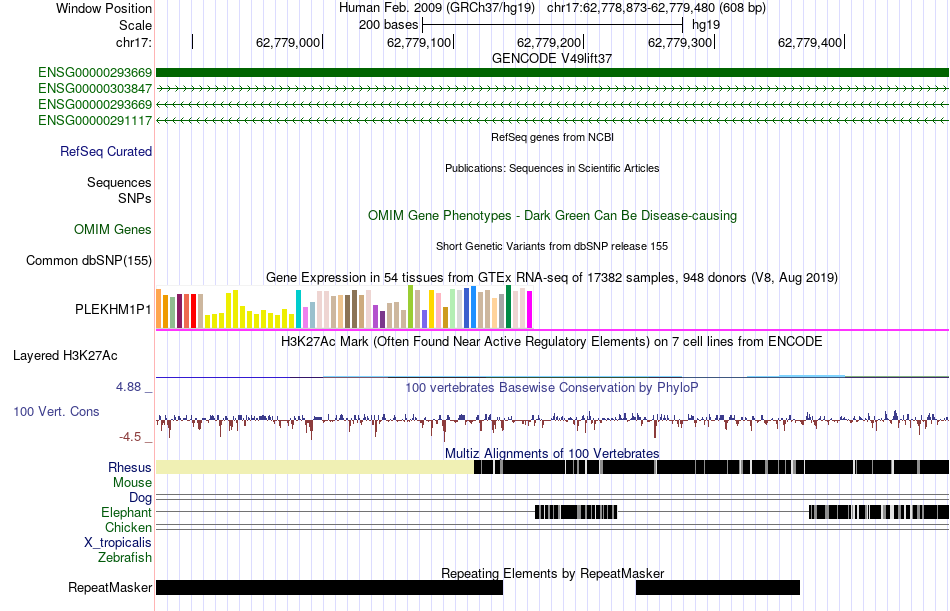Click the Zebrafish species label
This screenshot has width=950, height=611.
(x=125, y=557)
